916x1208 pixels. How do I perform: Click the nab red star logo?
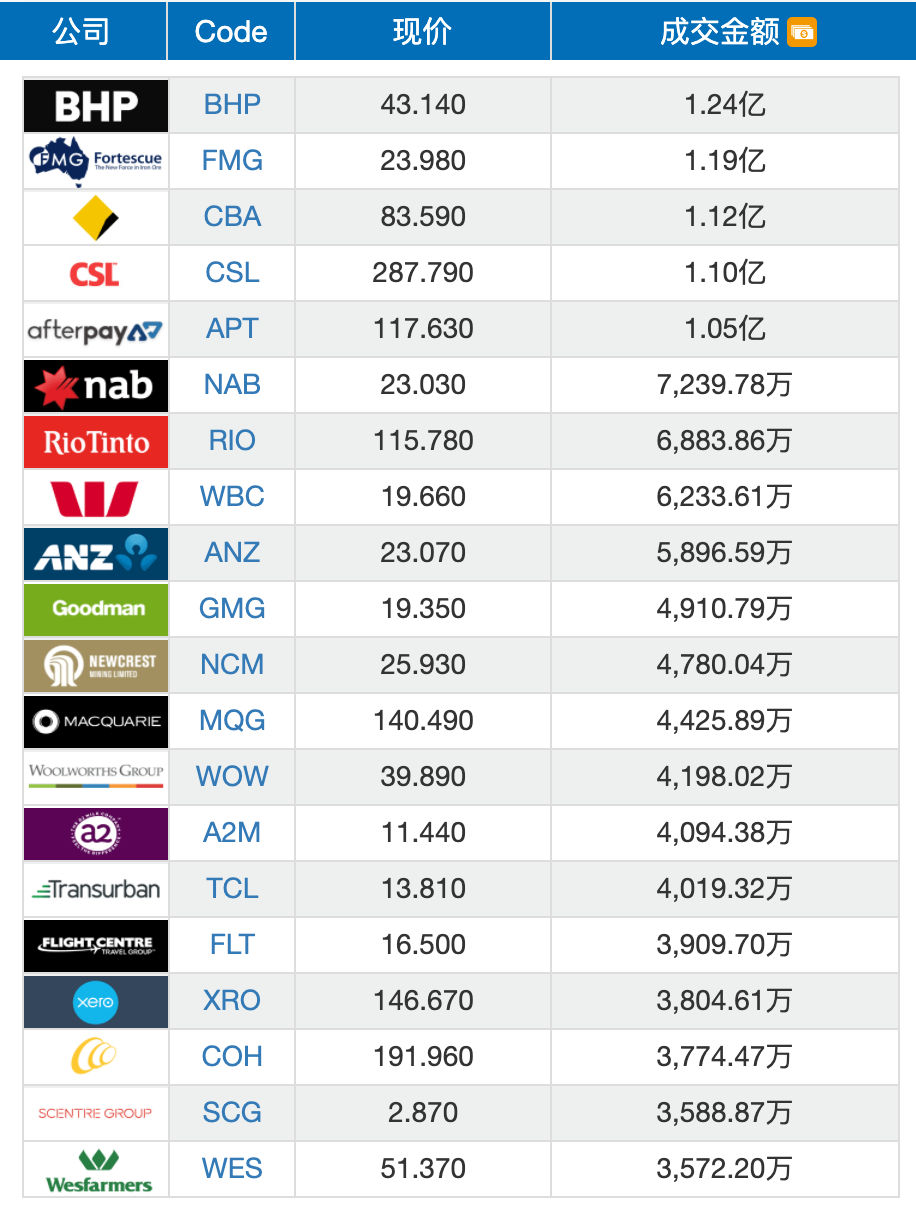coord(96,385)
